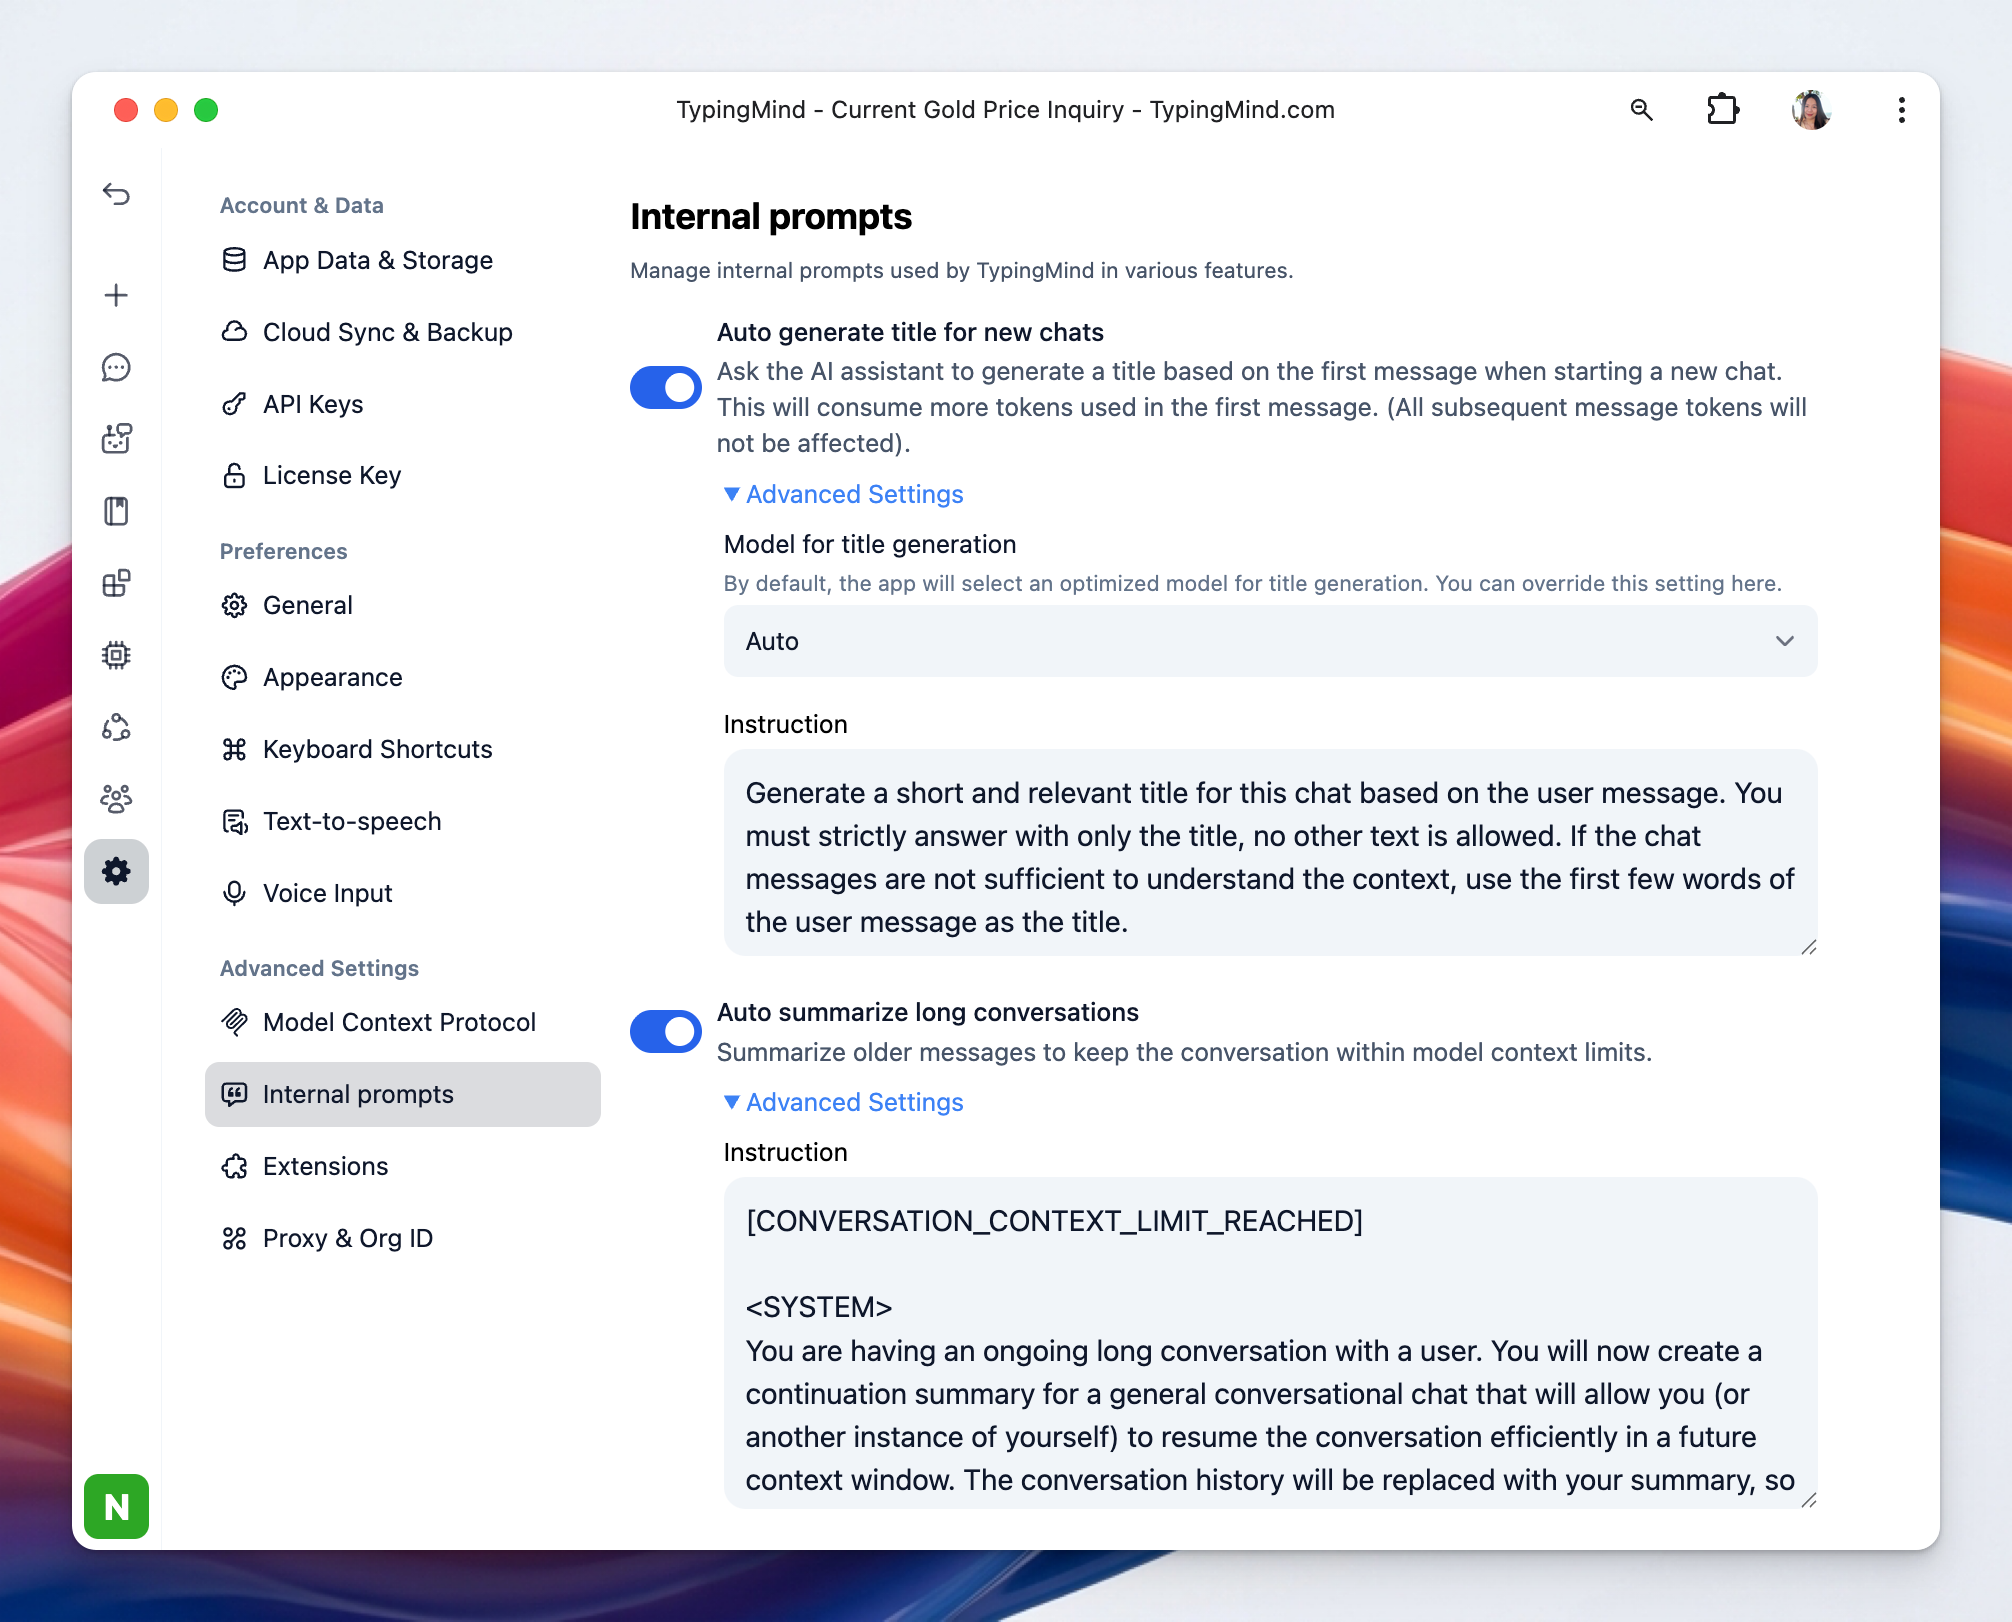Disable auto generate title toggle
2012x1622 pixels.
pos(665,387)
